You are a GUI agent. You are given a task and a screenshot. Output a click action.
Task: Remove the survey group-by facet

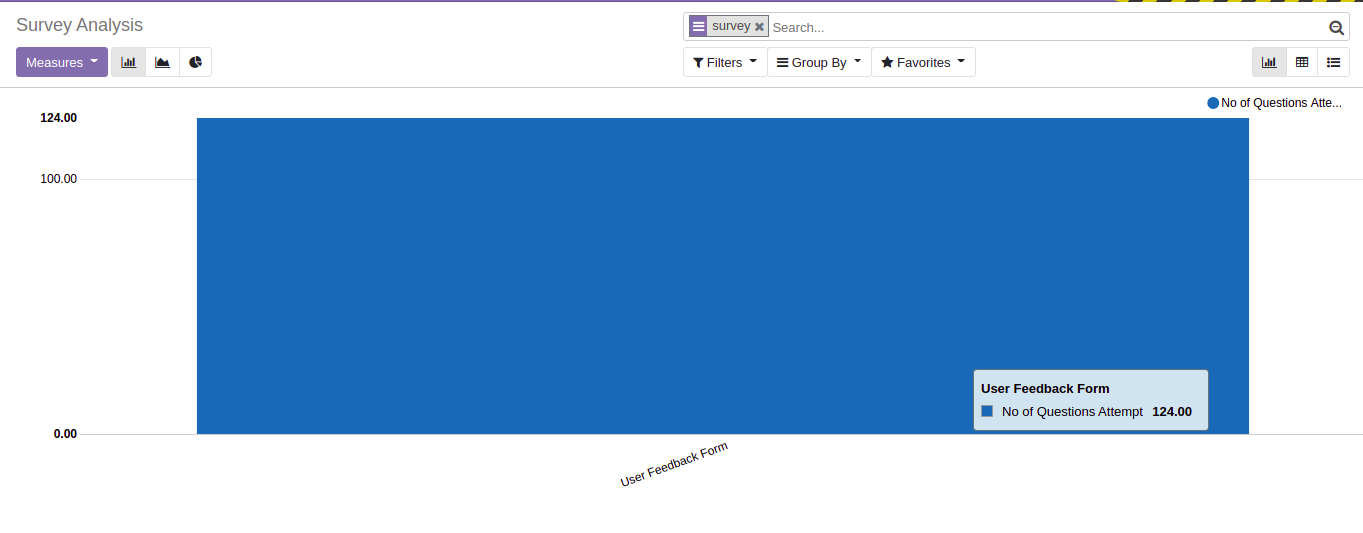(x=760, y=27)
